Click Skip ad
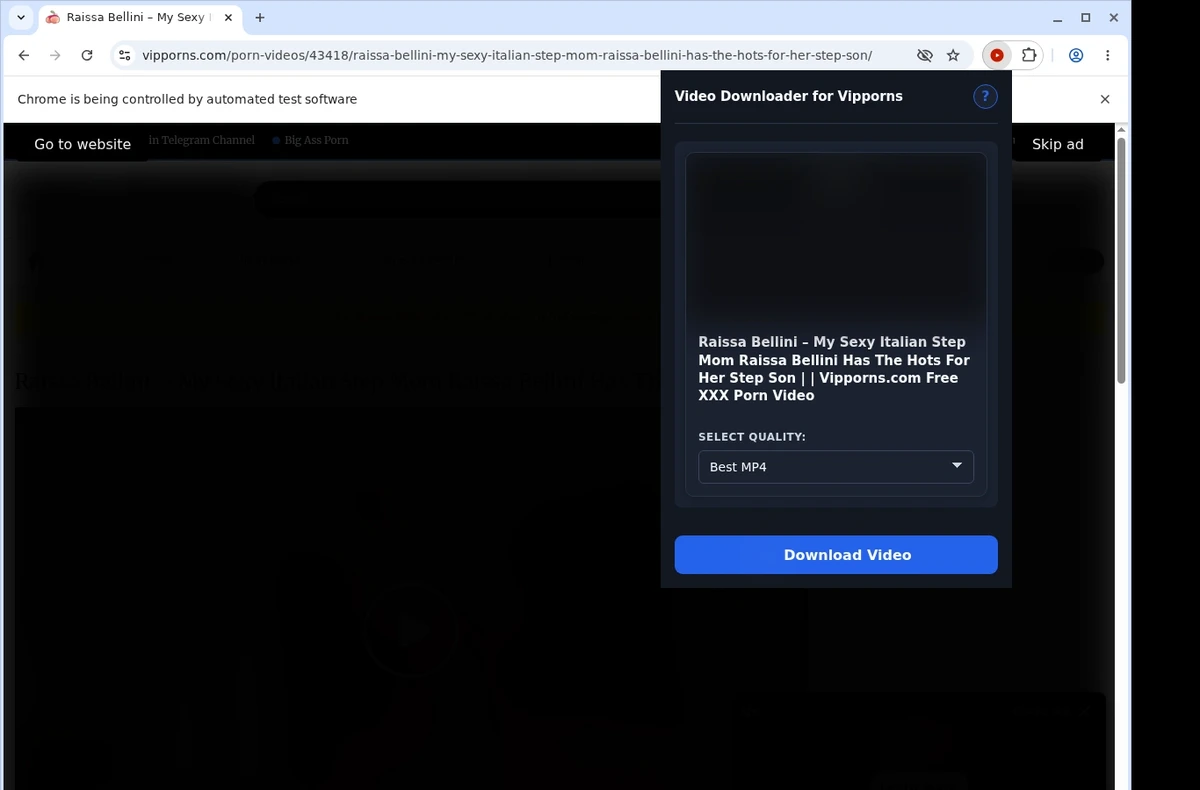This screenshot has width=1200, height=790. click(1058, 144)
